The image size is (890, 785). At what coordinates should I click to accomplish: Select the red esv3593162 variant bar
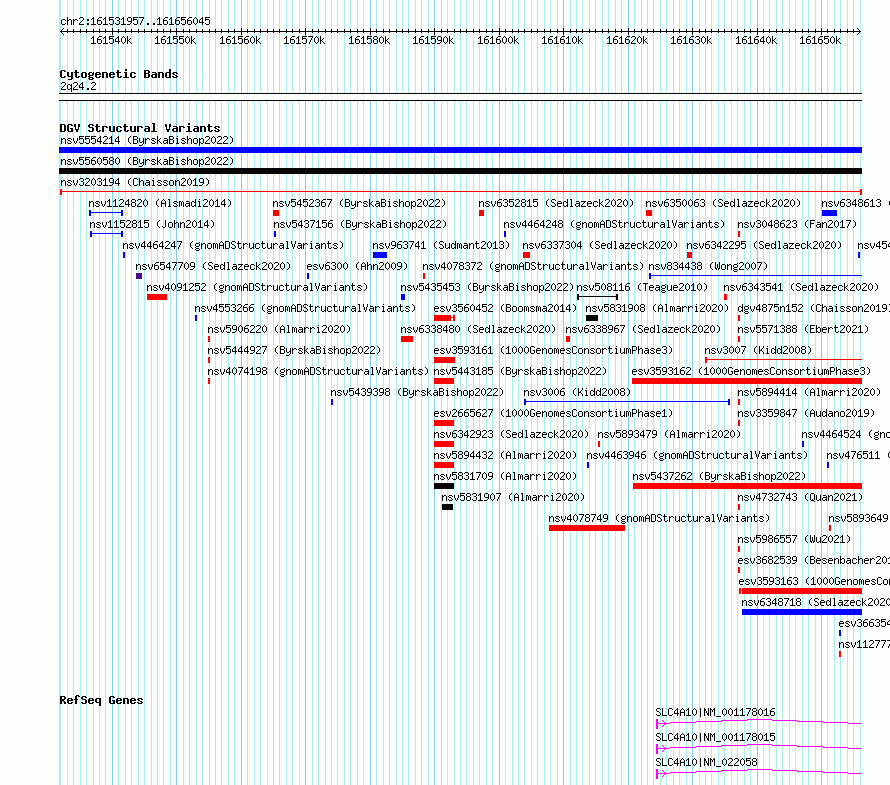point(747,381)
